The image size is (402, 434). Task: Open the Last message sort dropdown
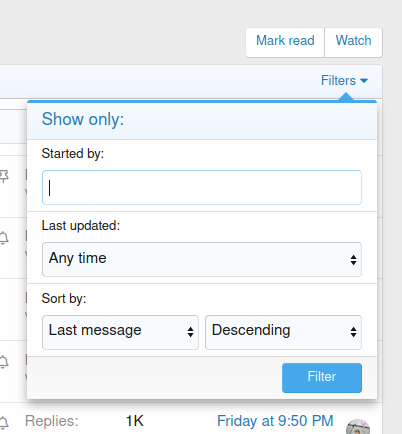coord(120,332)
